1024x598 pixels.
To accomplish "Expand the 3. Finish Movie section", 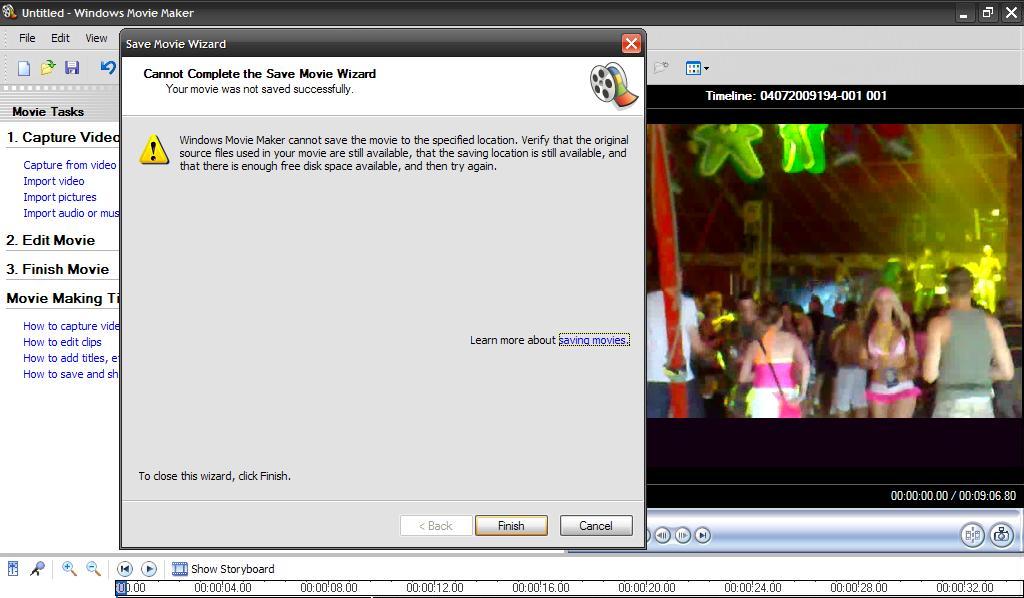I will [x=57, y=269].
